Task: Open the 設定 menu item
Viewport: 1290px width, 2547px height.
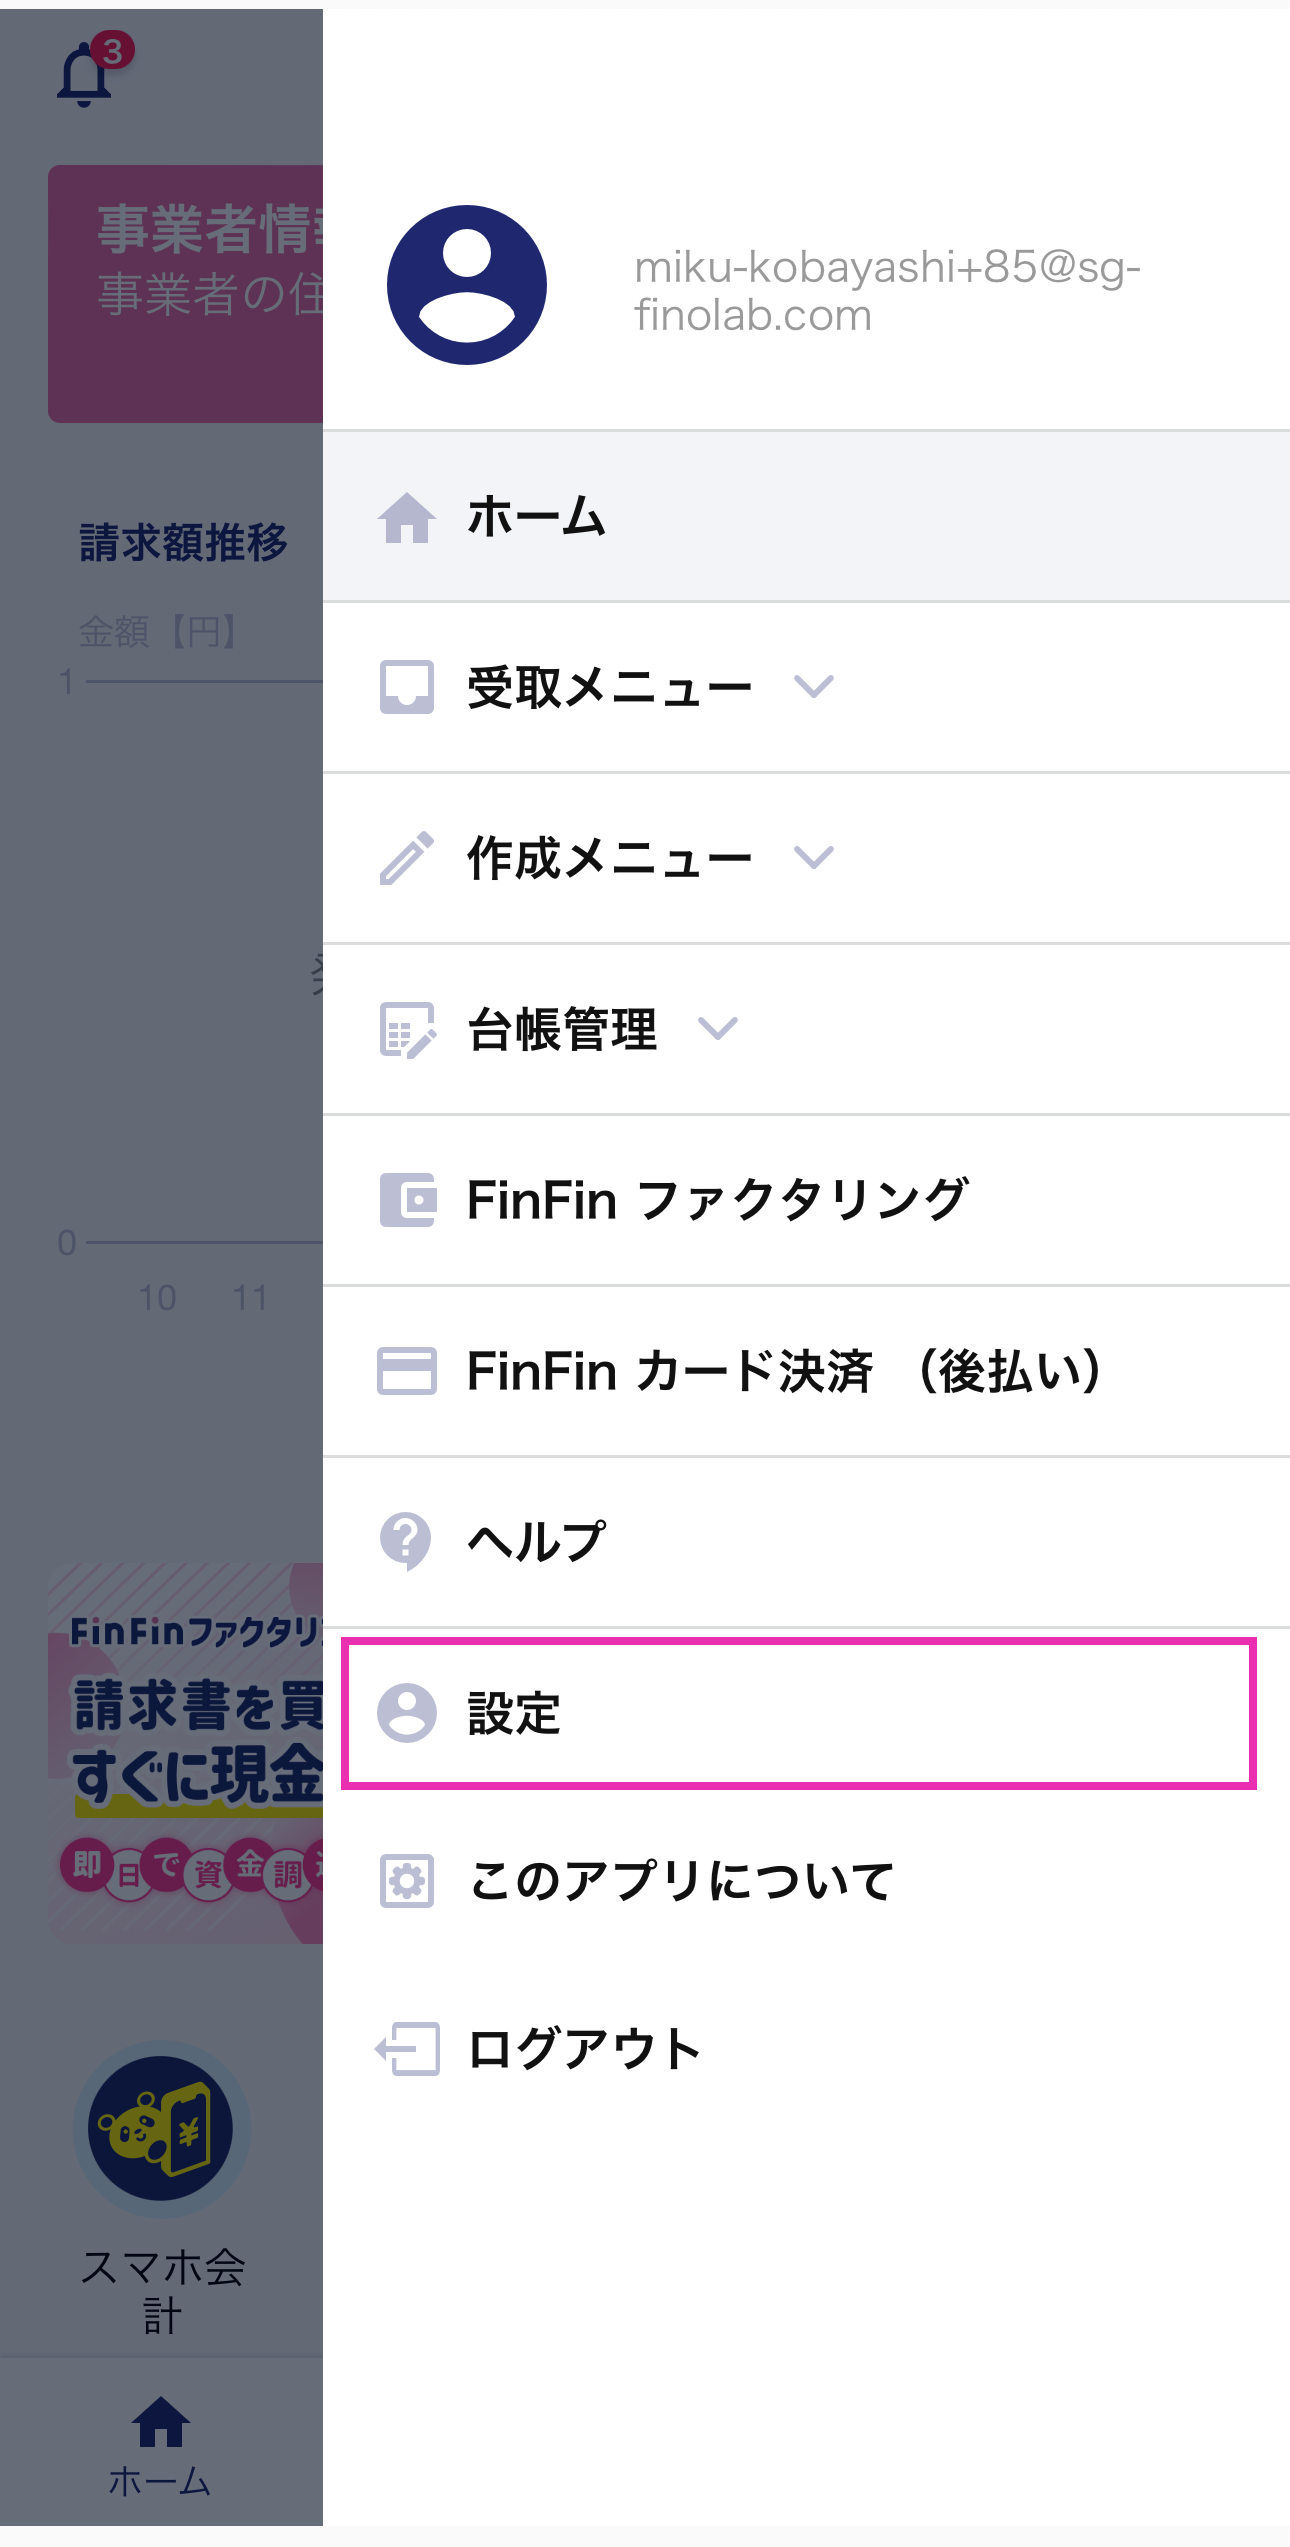Action: tap(799, 1713)
